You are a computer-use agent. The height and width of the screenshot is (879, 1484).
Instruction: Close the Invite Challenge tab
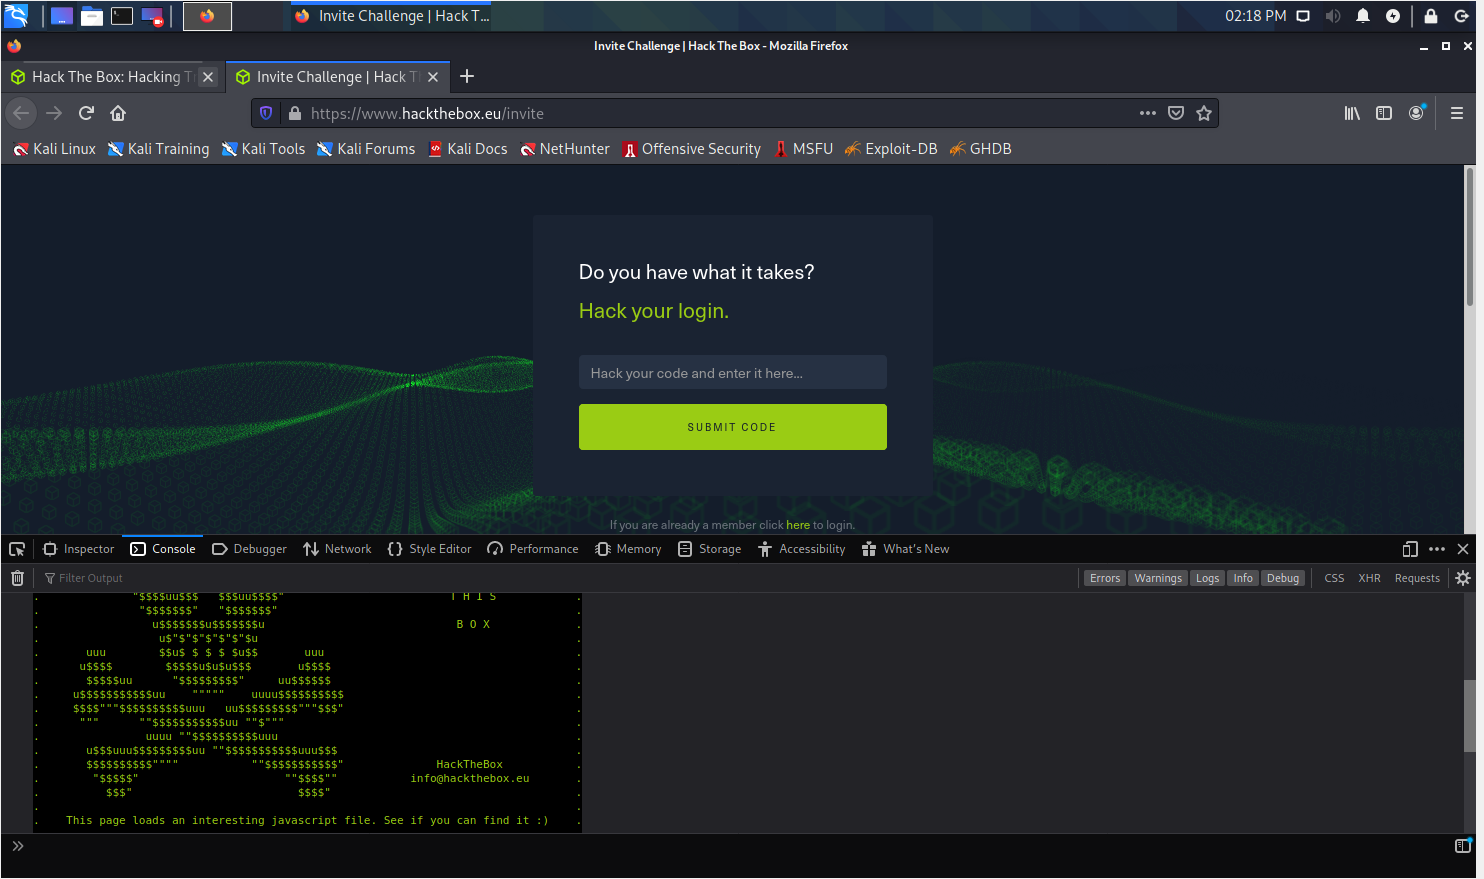click(433, 77)
